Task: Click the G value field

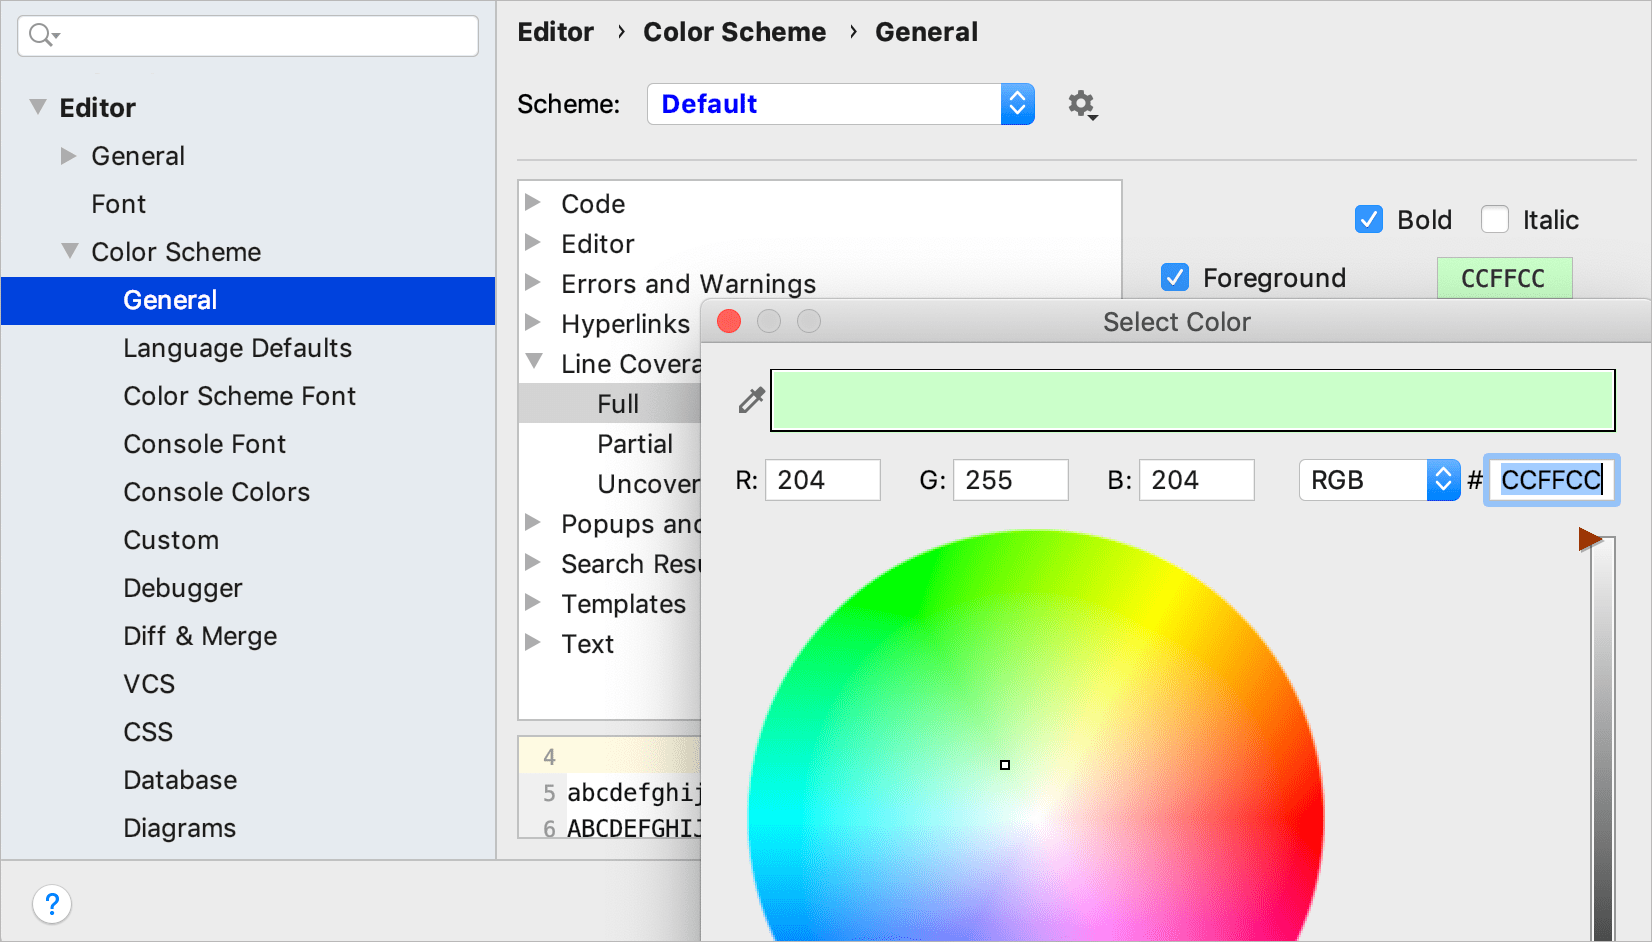Action: click(x=1010, y=480)
